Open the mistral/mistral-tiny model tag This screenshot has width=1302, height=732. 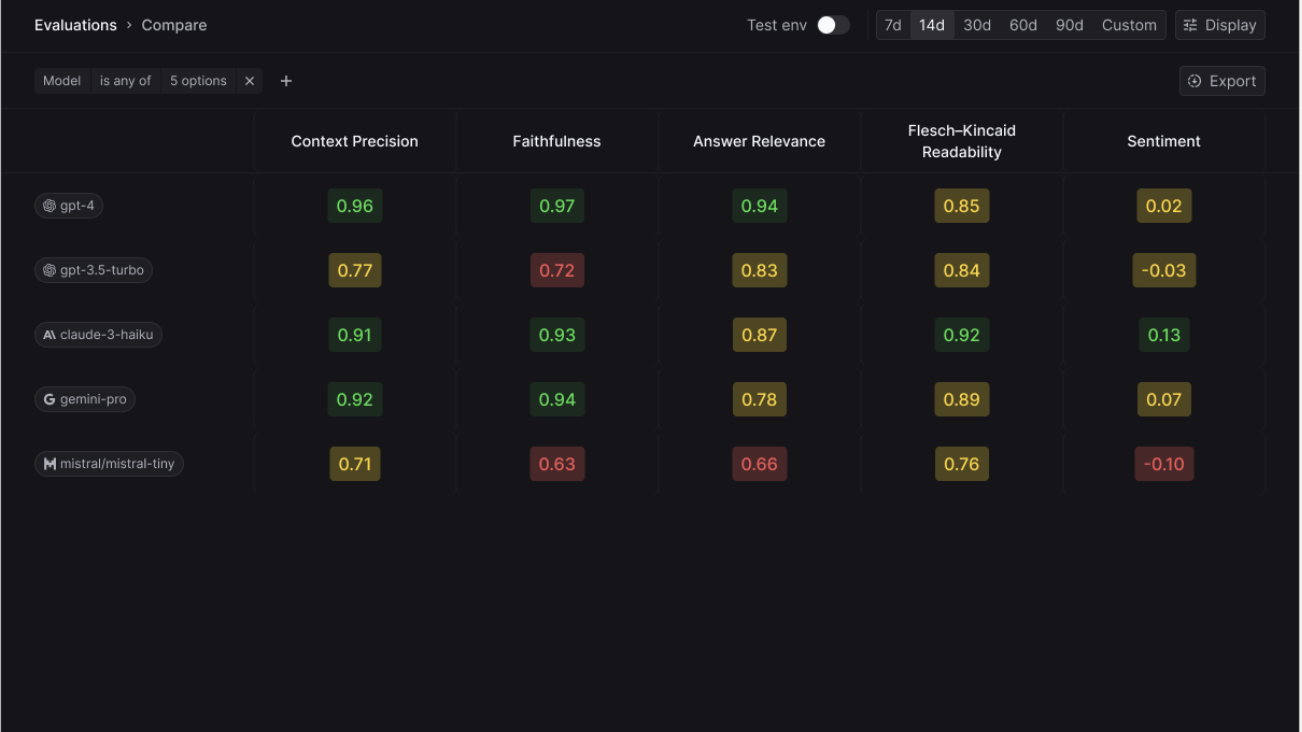[x=109, y=464]
